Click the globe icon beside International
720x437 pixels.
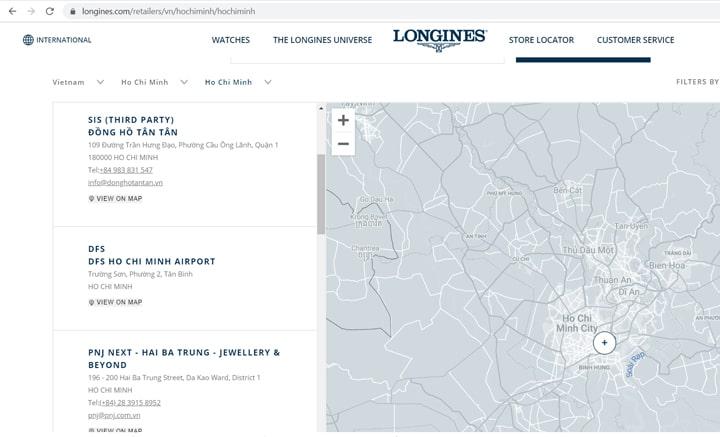28,40
